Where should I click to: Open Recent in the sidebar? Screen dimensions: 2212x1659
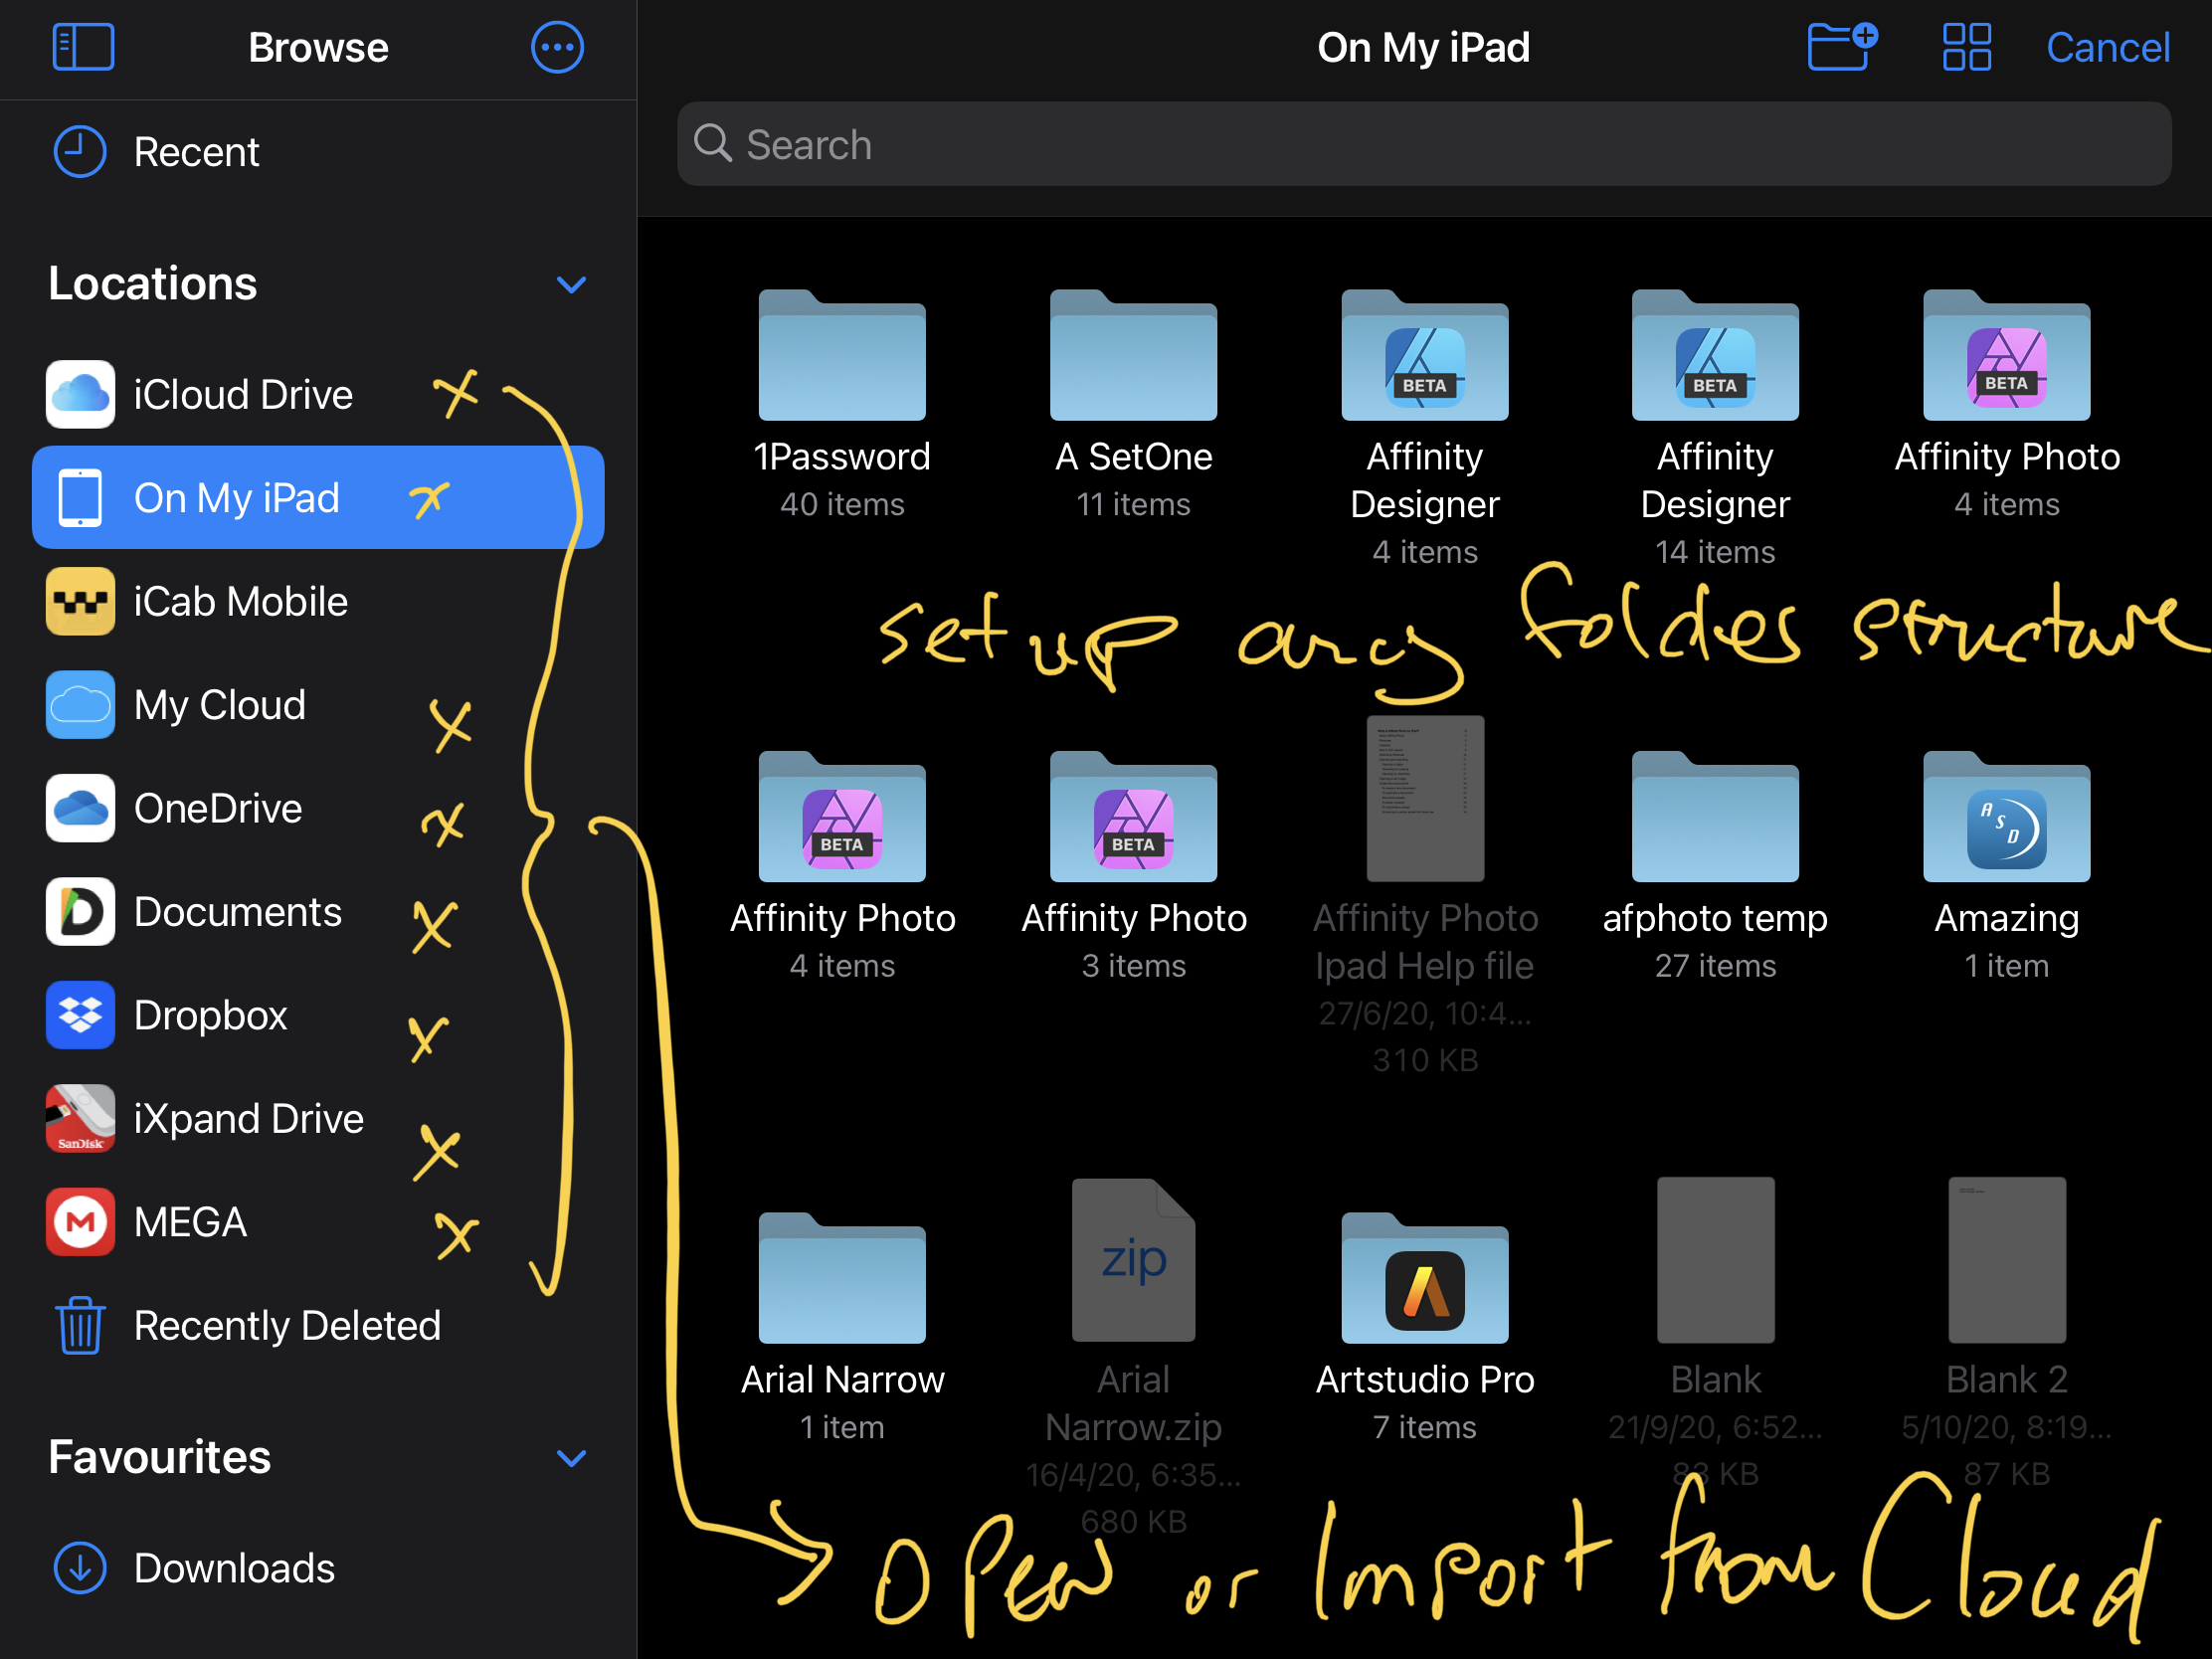pos(318,152)
